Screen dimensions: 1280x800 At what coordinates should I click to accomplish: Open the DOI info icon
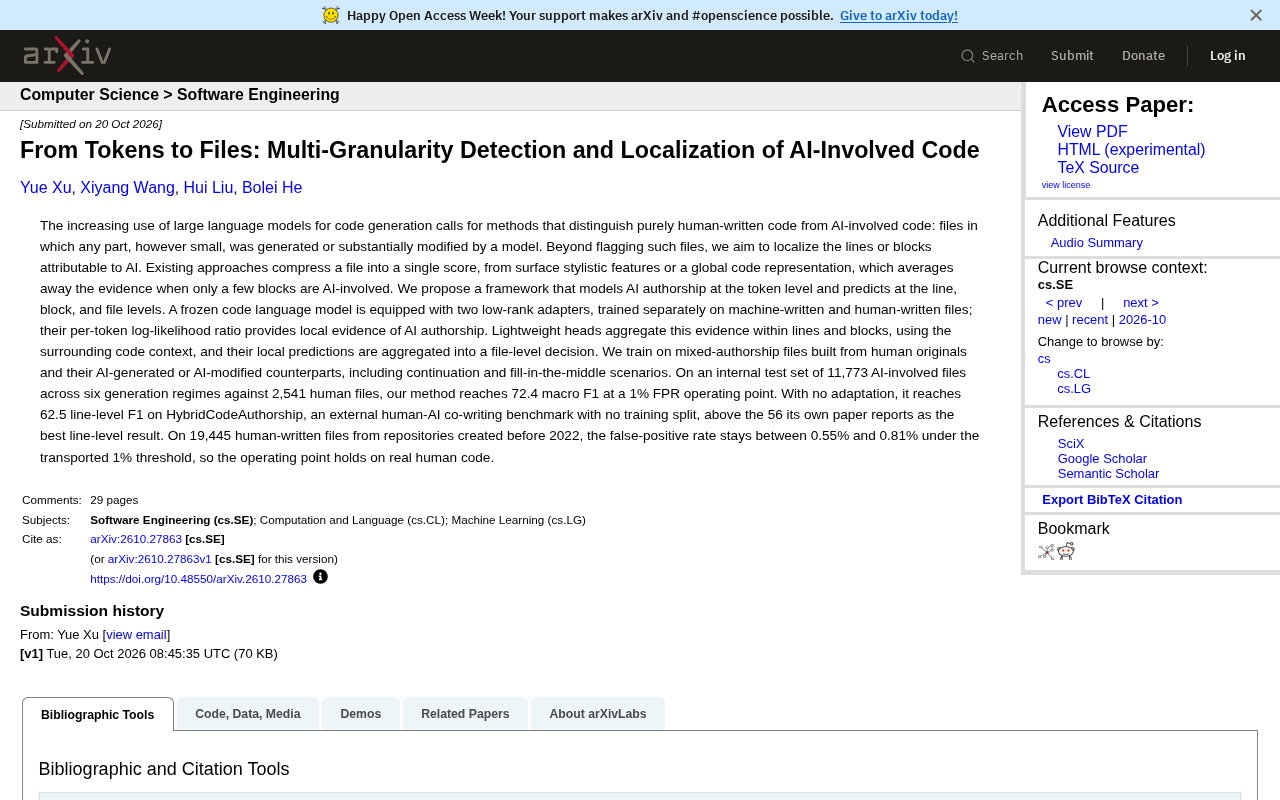point(320,577)
